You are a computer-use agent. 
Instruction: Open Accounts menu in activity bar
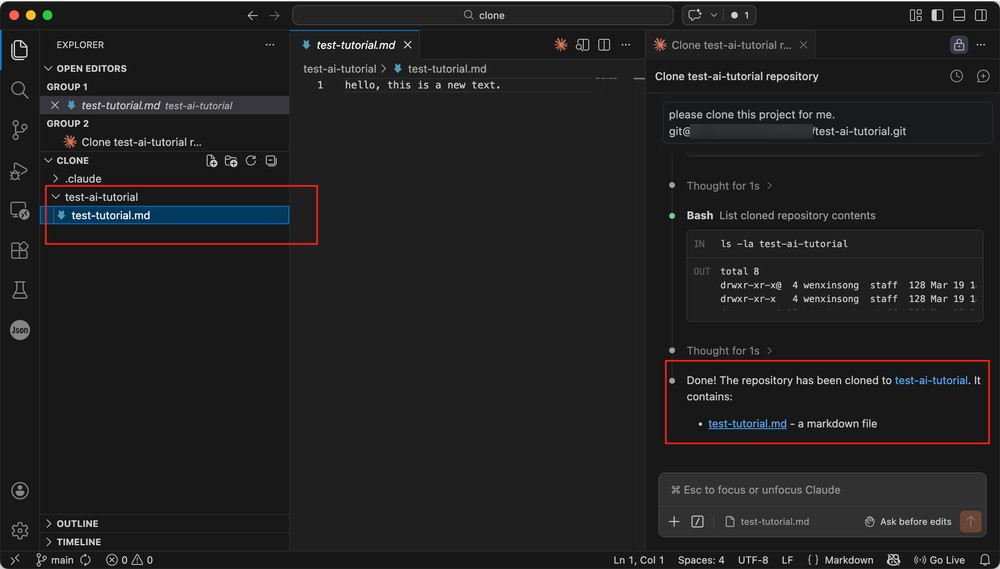19,491
